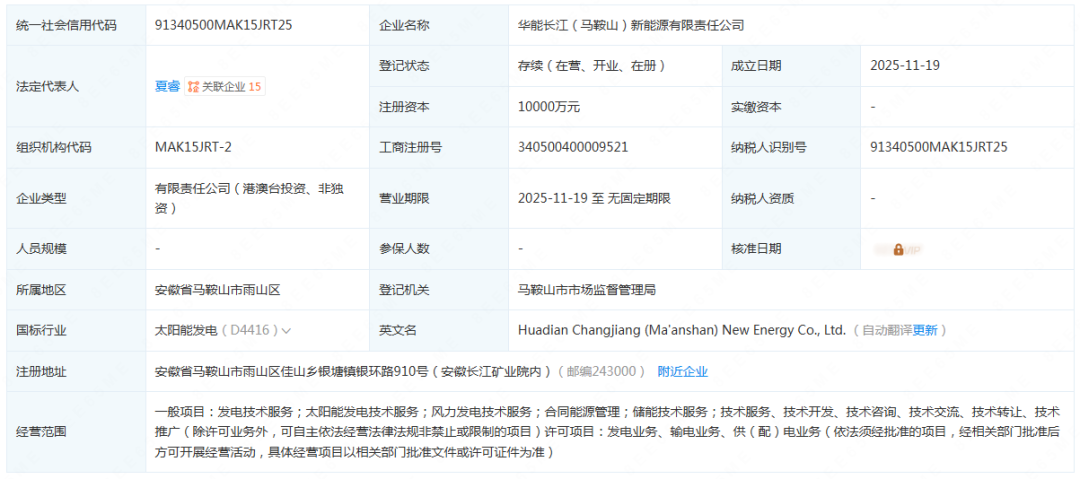Click the 经营范围 business scope paragraph
The height and width of the screenshot is (479, 1080).
tap(606, 432)
